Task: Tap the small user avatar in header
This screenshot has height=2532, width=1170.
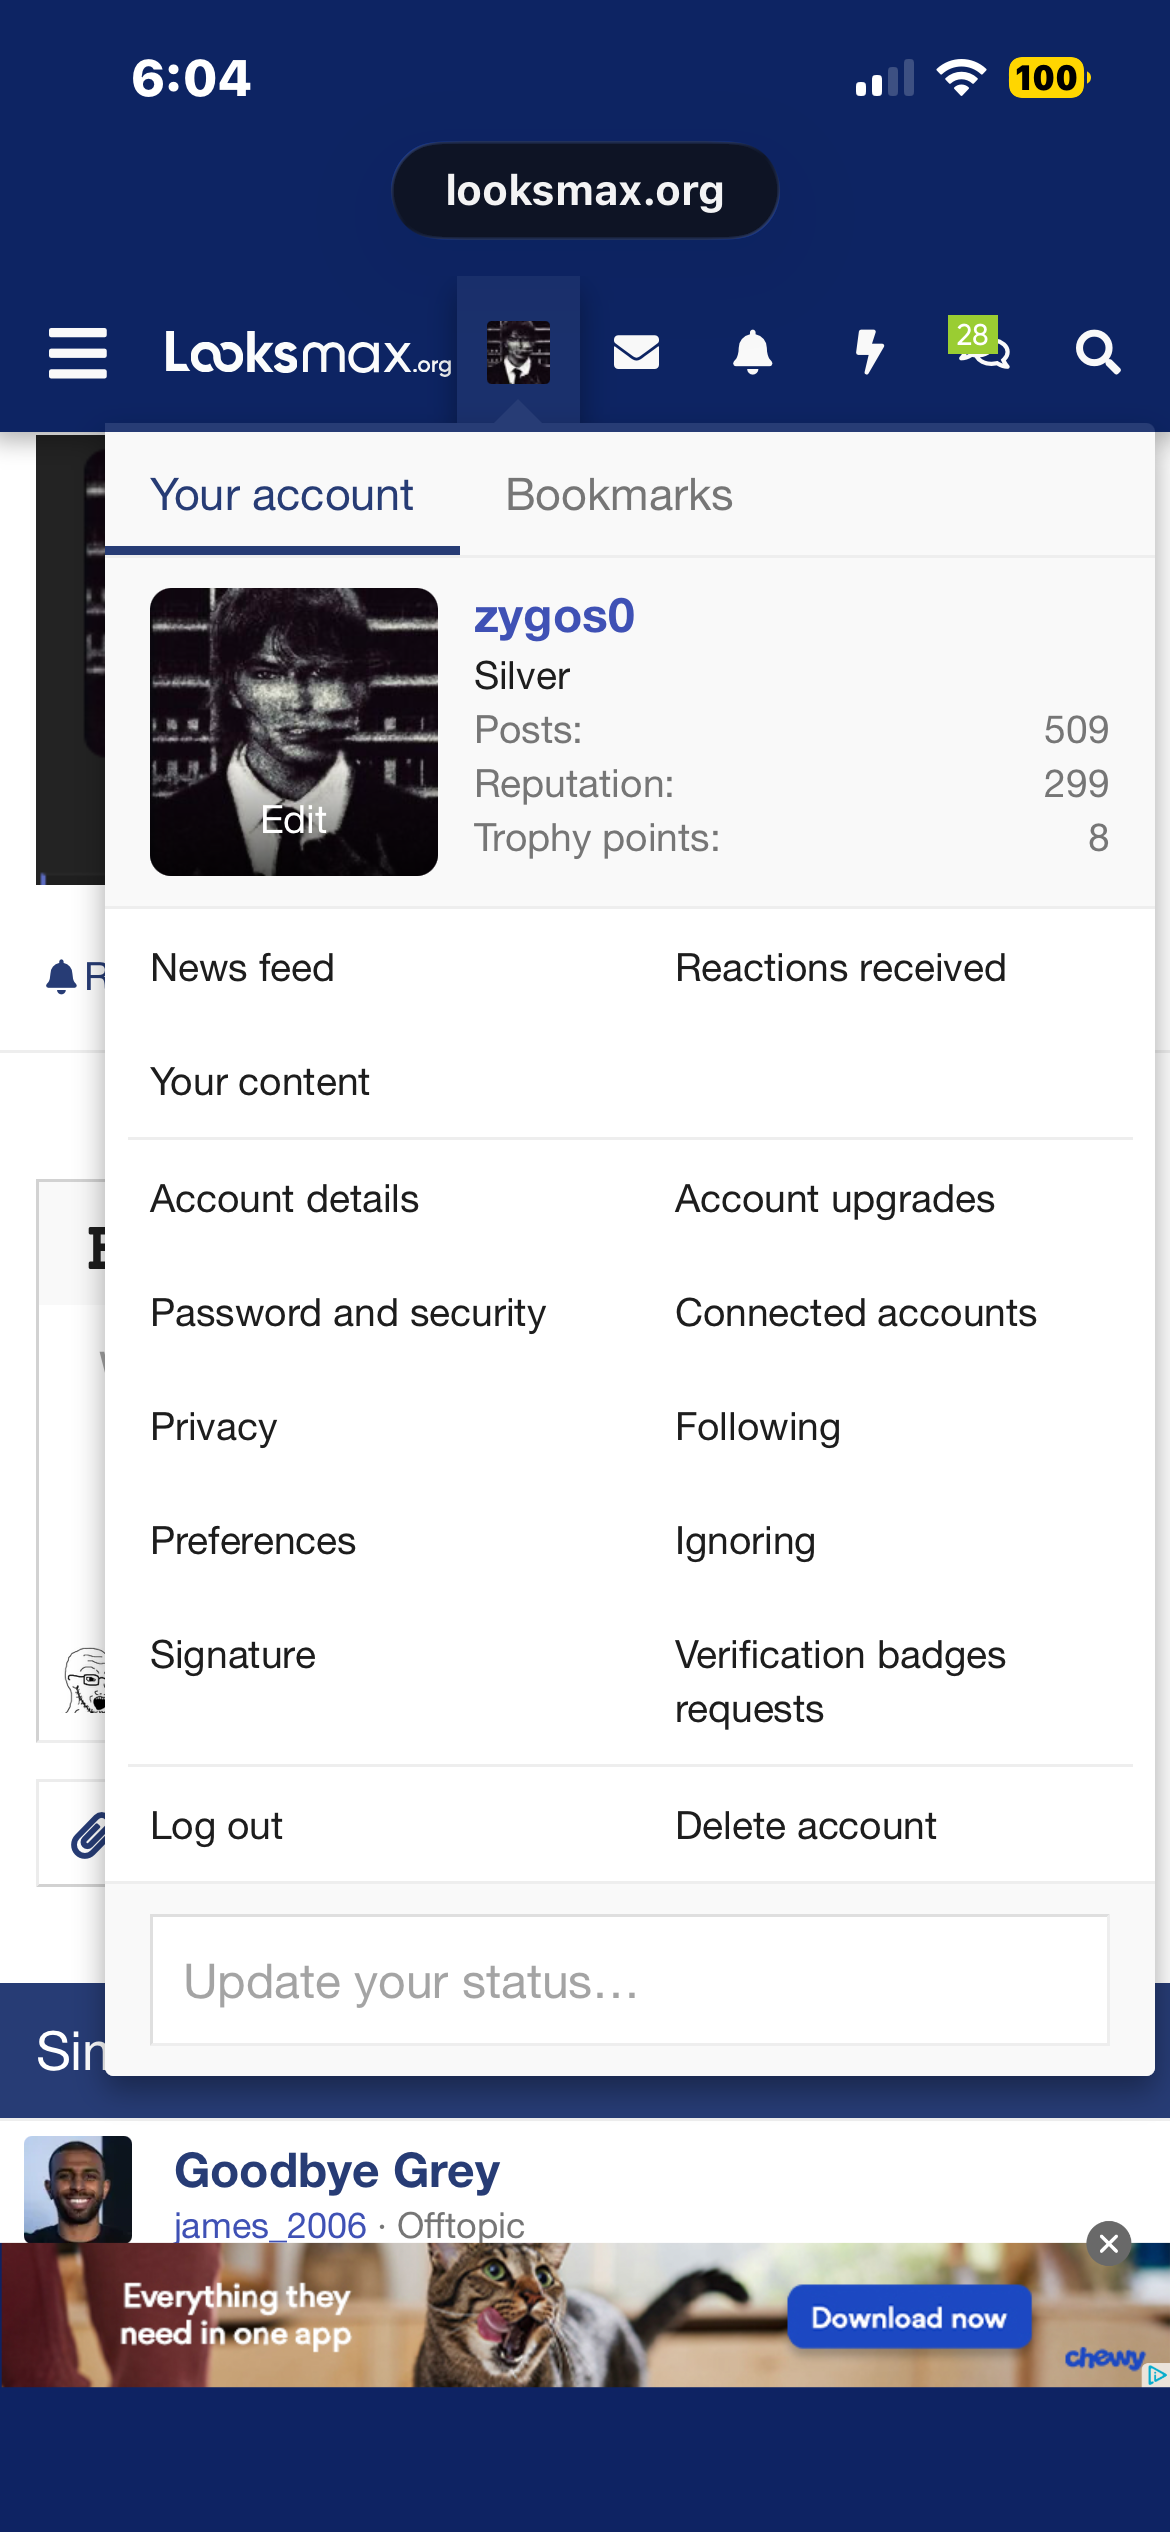Action: pyautogui.click(x=518, y=353)
